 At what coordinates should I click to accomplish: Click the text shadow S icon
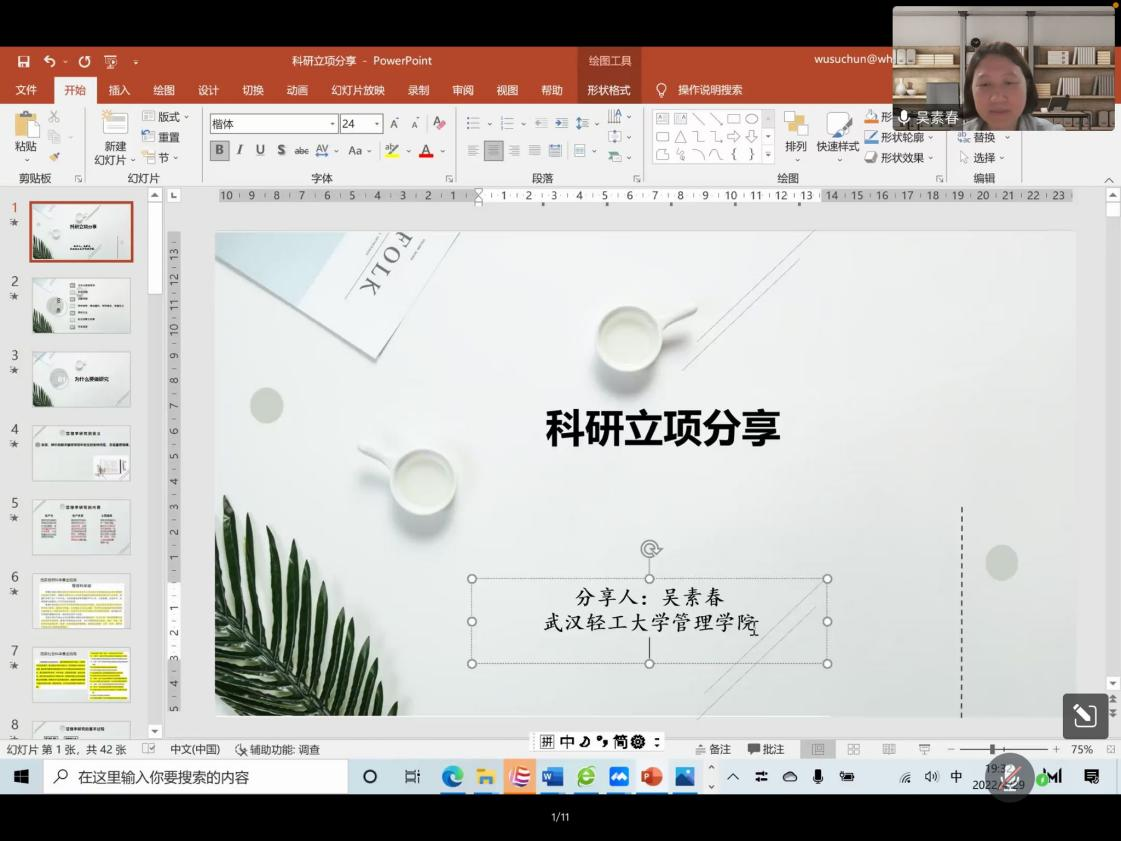[x=281, y=151]
